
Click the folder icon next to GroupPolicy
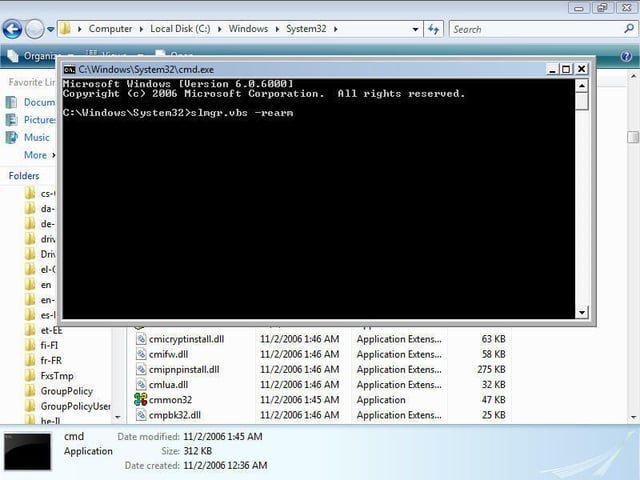coord(30,391)
